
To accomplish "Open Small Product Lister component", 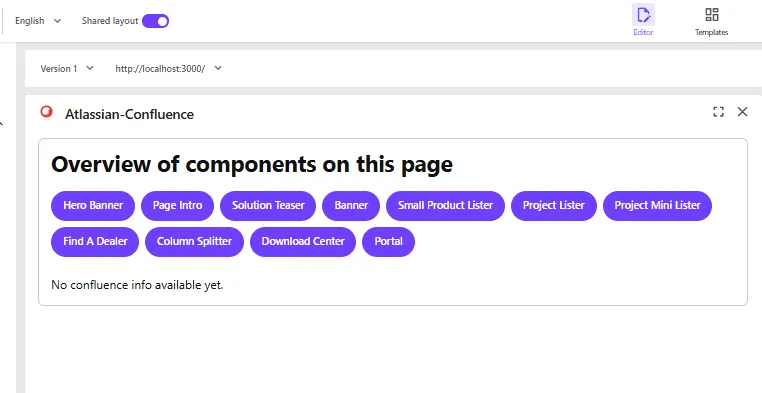I will (x=445, y=205).
